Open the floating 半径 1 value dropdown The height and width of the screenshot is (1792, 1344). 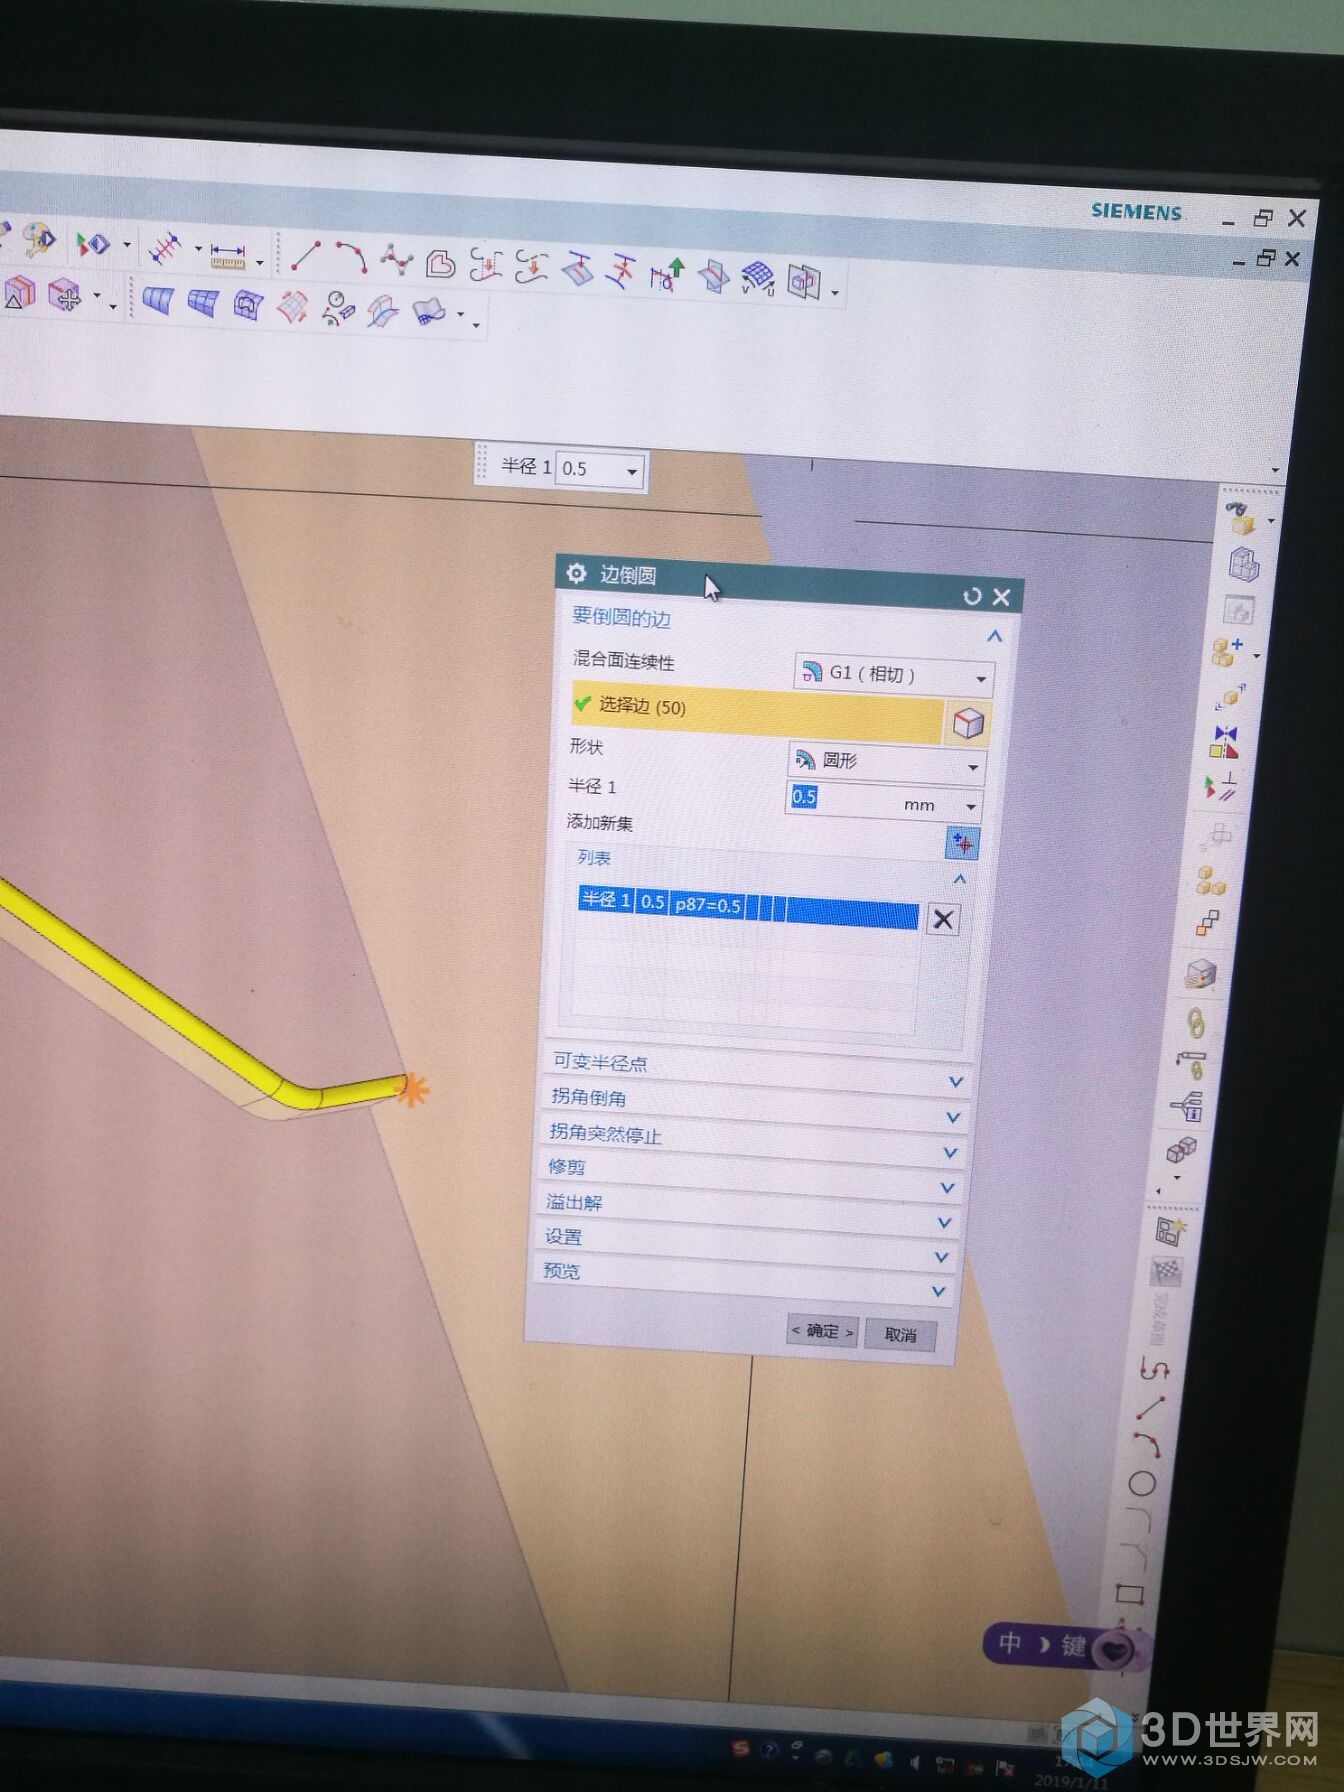(x=632, y=471)
